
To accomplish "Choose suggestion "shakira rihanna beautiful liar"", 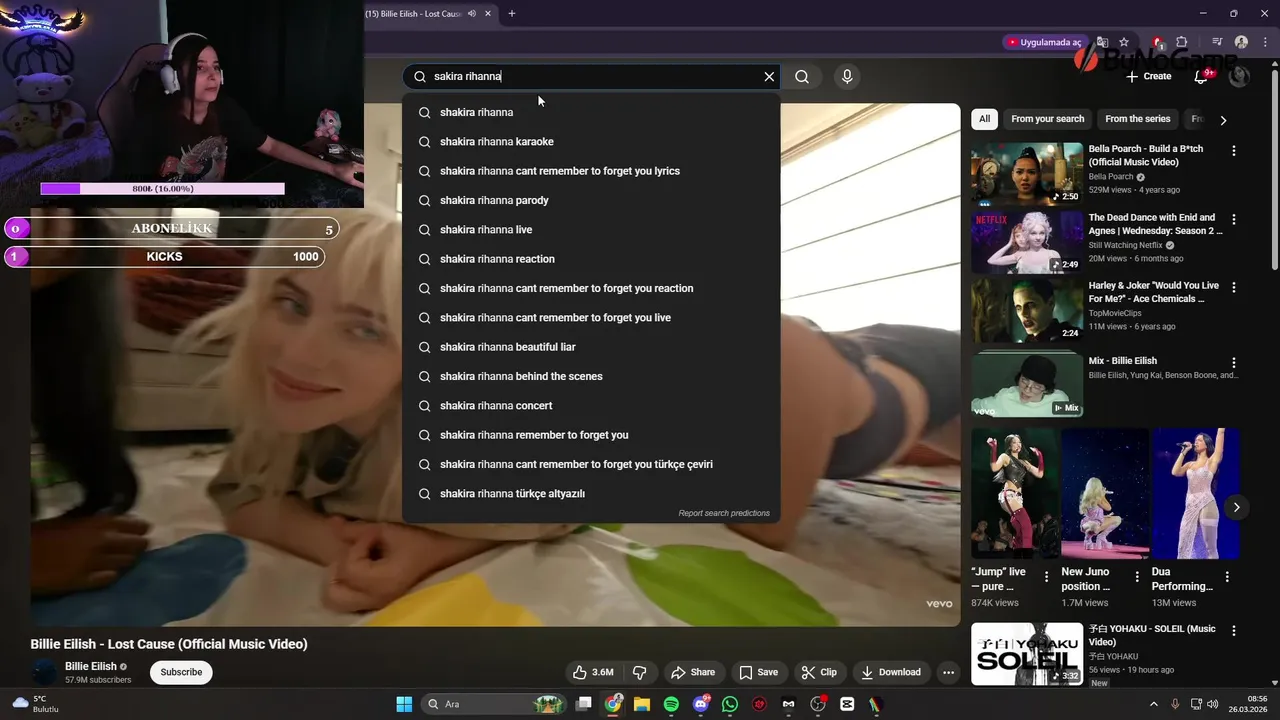I will click(x=591, y=347).
